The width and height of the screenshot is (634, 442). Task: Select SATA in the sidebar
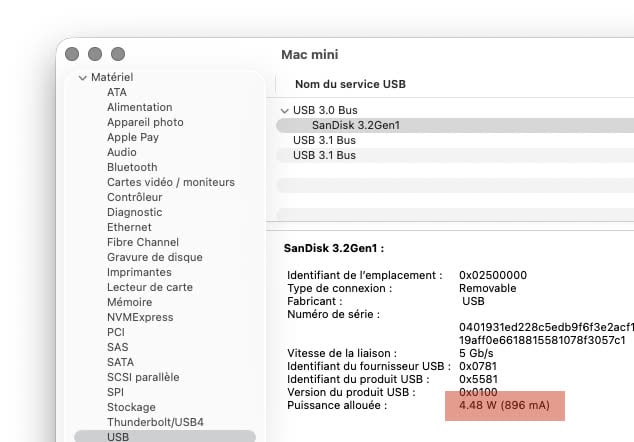pyautogui.click(x=120, y=362)
